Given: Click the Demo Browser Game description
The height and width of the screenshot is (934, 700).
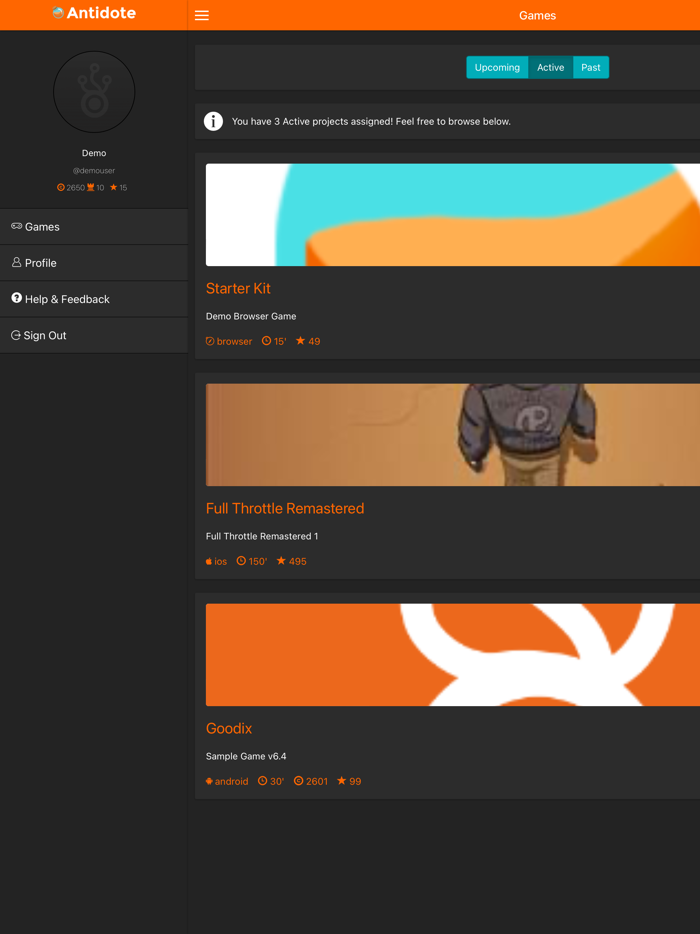Looking at the screenshot, I should click(251, 316).
